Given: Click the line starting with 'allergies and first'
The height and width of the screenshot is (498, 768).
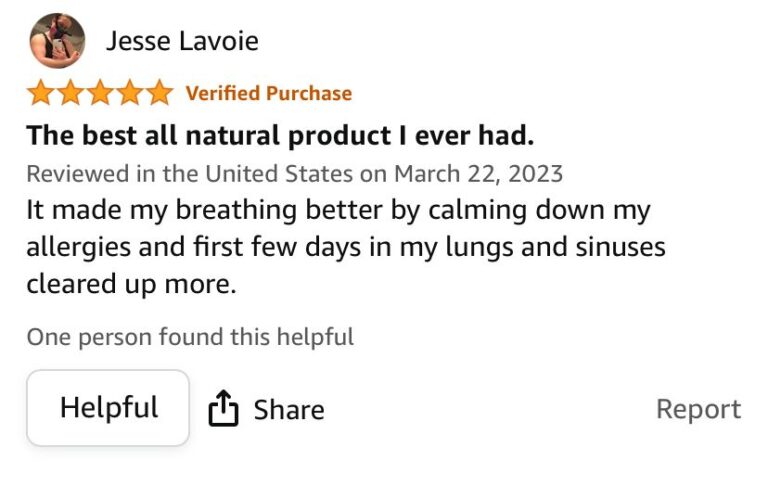Looking at the screenshot, I should point(345,247).
